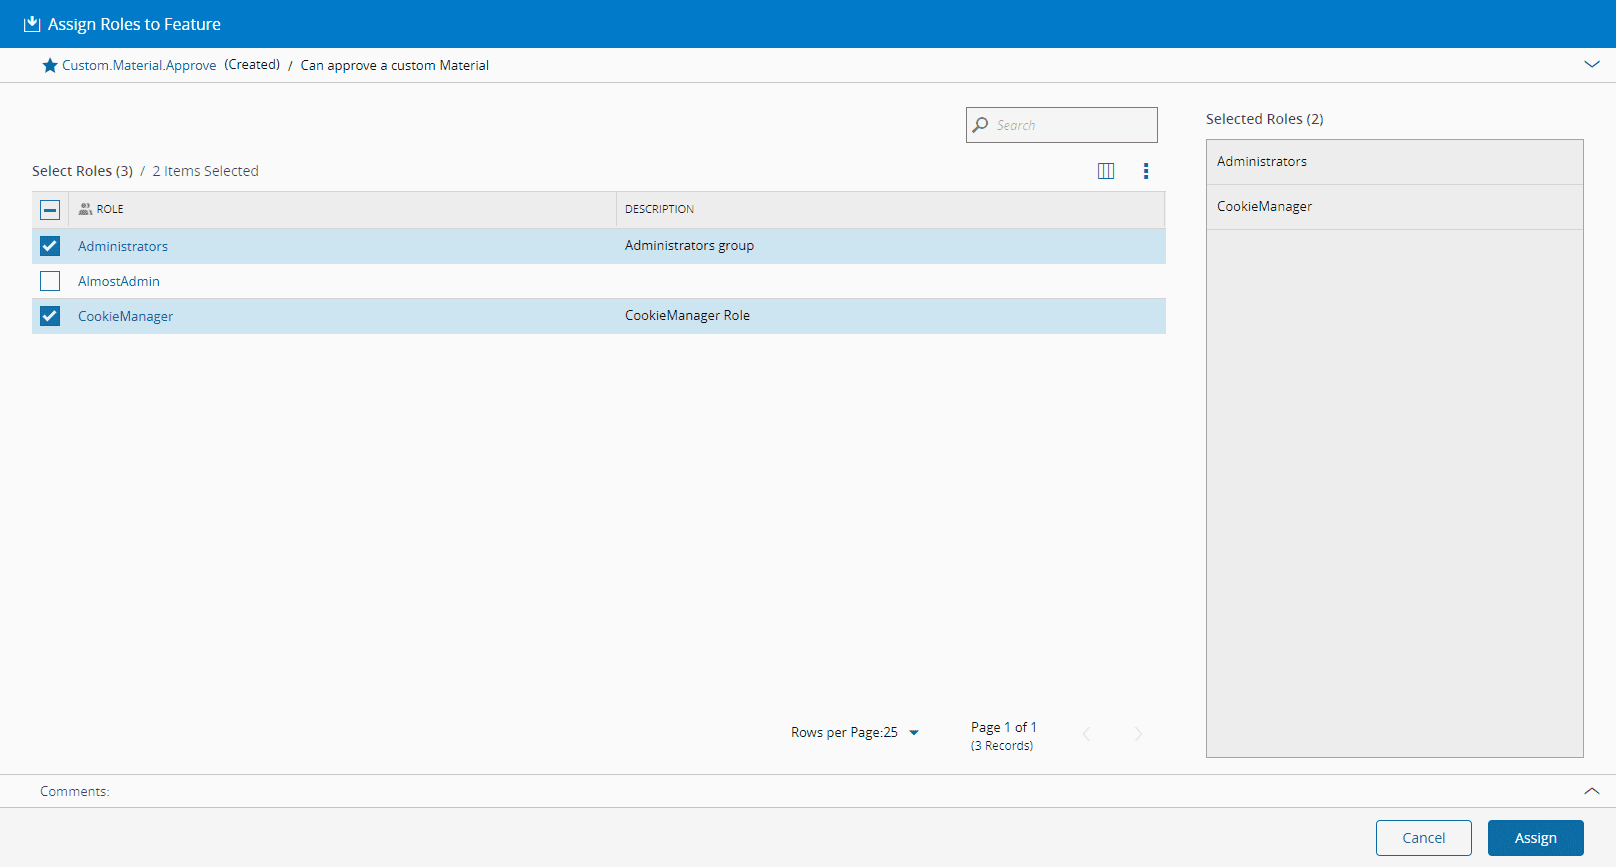The image size is (1616, 867).
Task: Open the Custom.Material.Approve feature link
Action: pos(139,65)
